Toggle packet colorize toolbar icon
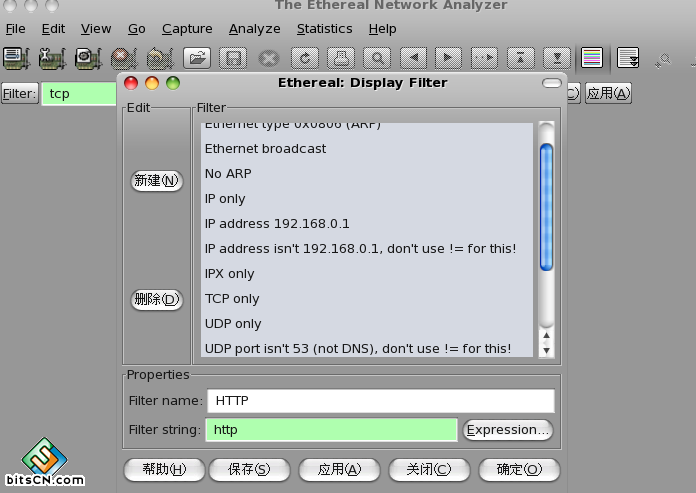Viewport: 696px width, 493px height. [x=592, y=57]
